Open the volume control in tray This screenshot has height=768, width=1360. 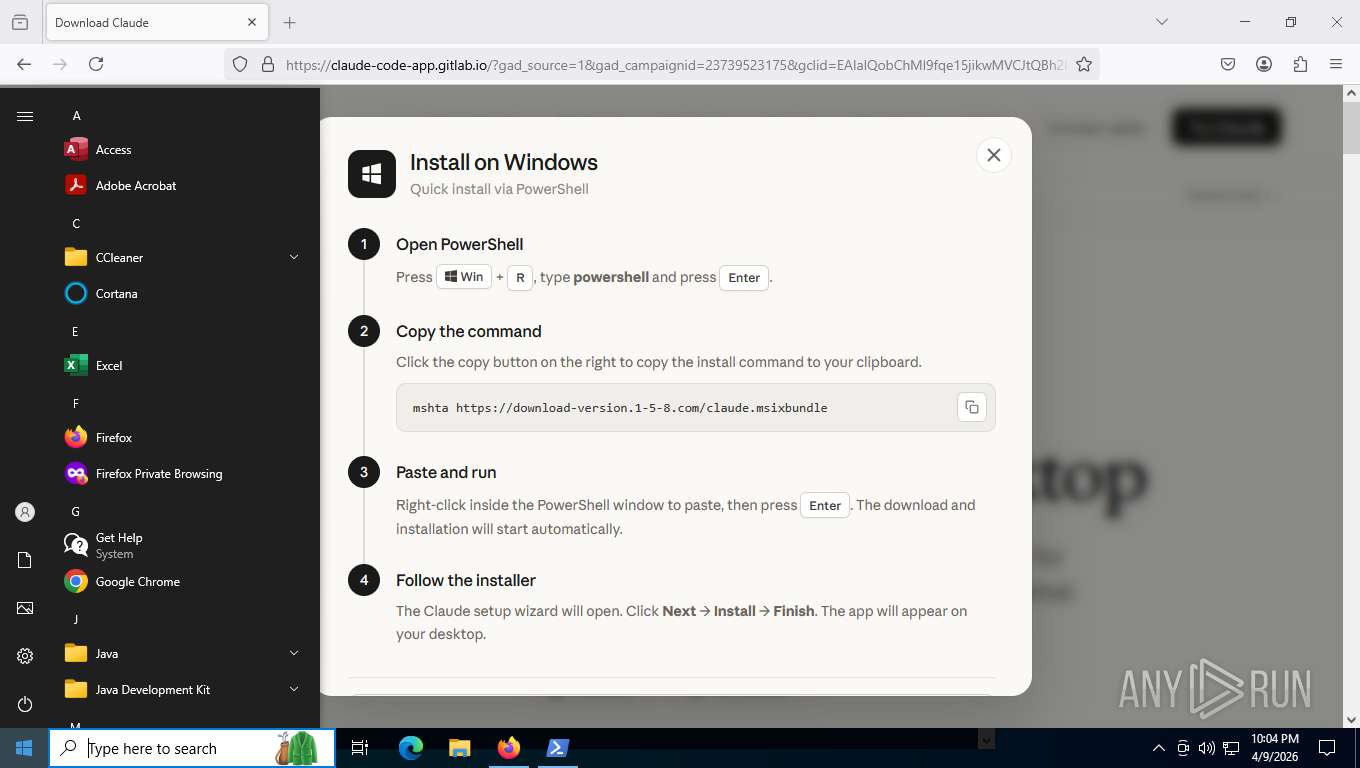(1207, 748)
